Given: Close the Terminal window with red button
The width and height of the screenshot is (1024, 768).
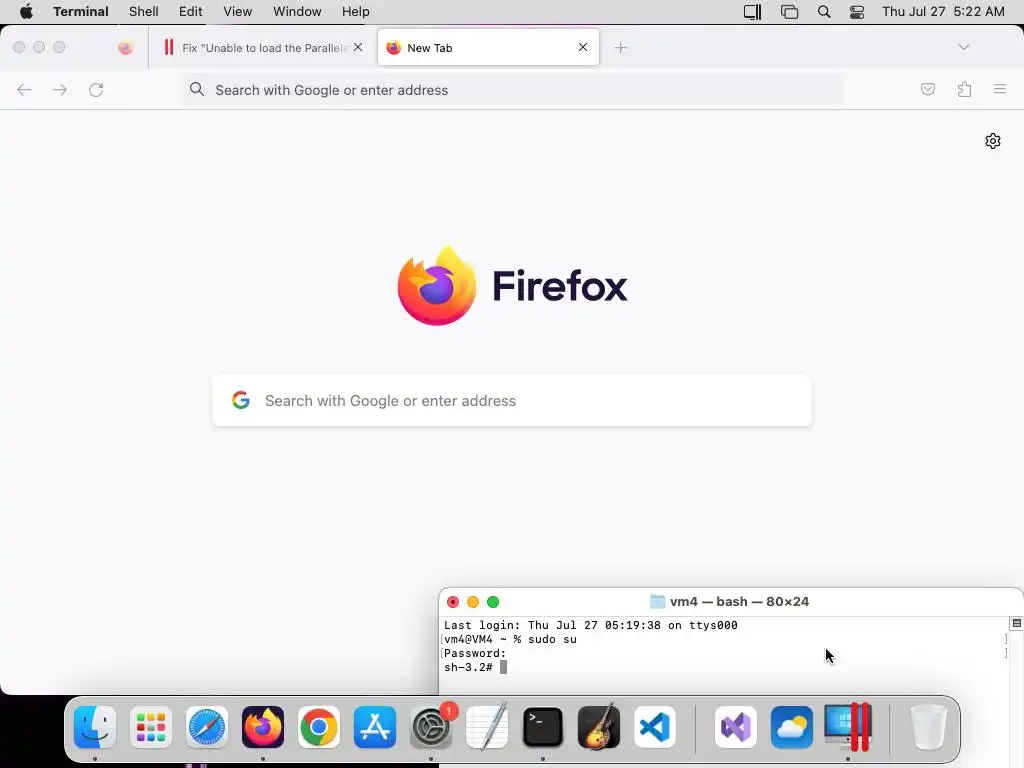Looking at the screenshot, I should (x=453, y=602).
